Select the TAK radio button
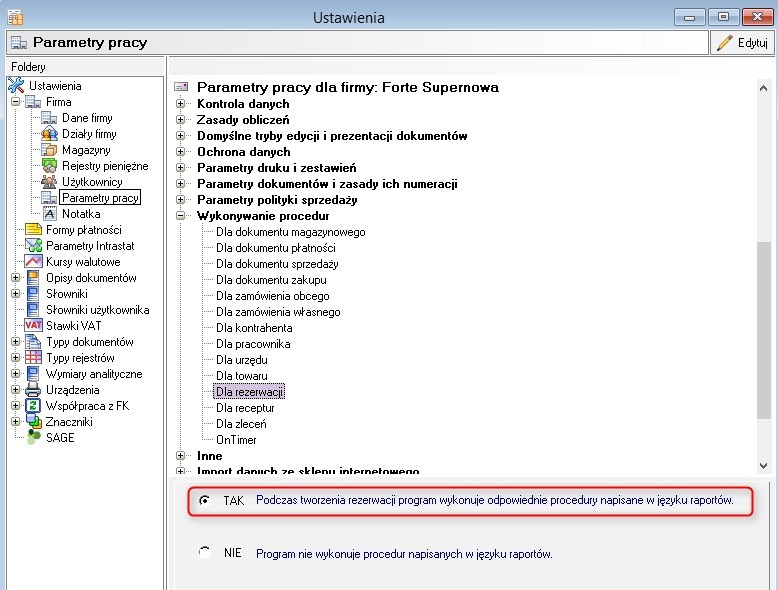Screen dimensions: 778x590 (204, 500)
